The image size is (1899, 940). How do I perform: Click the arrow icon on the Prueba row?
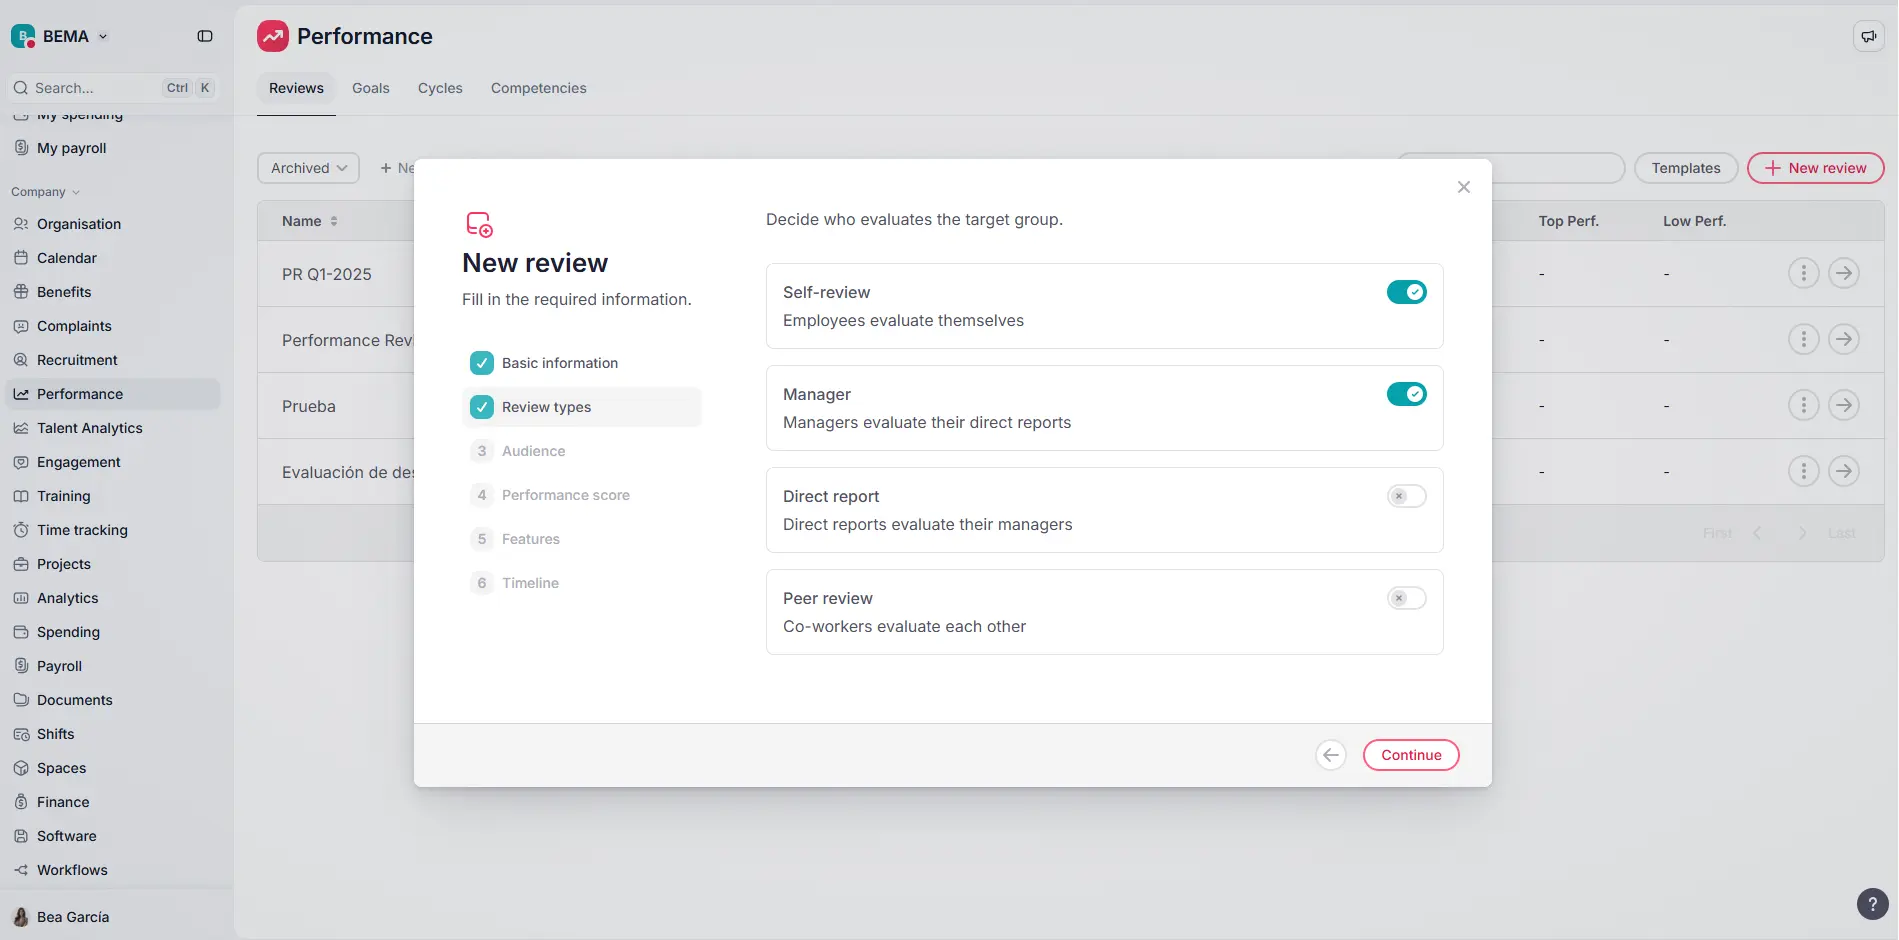pos(1845,404)
